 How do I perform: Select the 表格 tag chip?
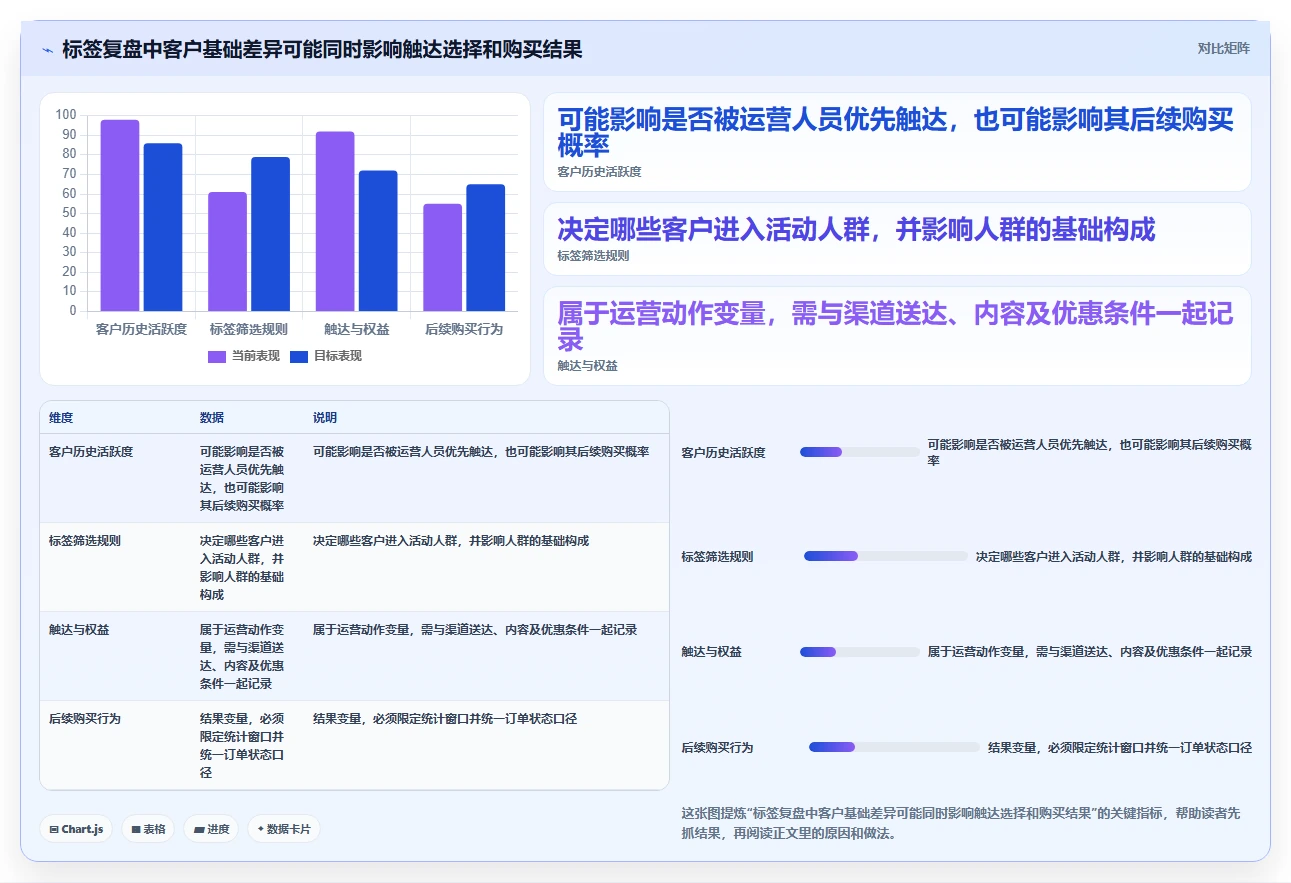pos(149,829)
